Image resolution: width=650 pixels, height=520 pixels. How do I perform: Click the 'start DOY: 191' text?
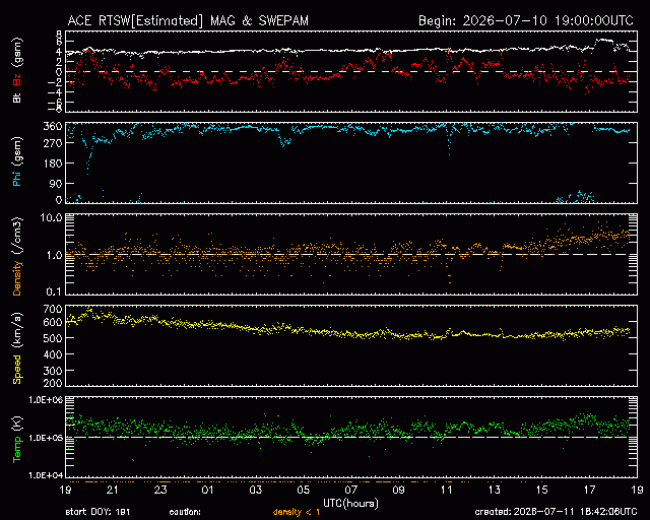98,512
